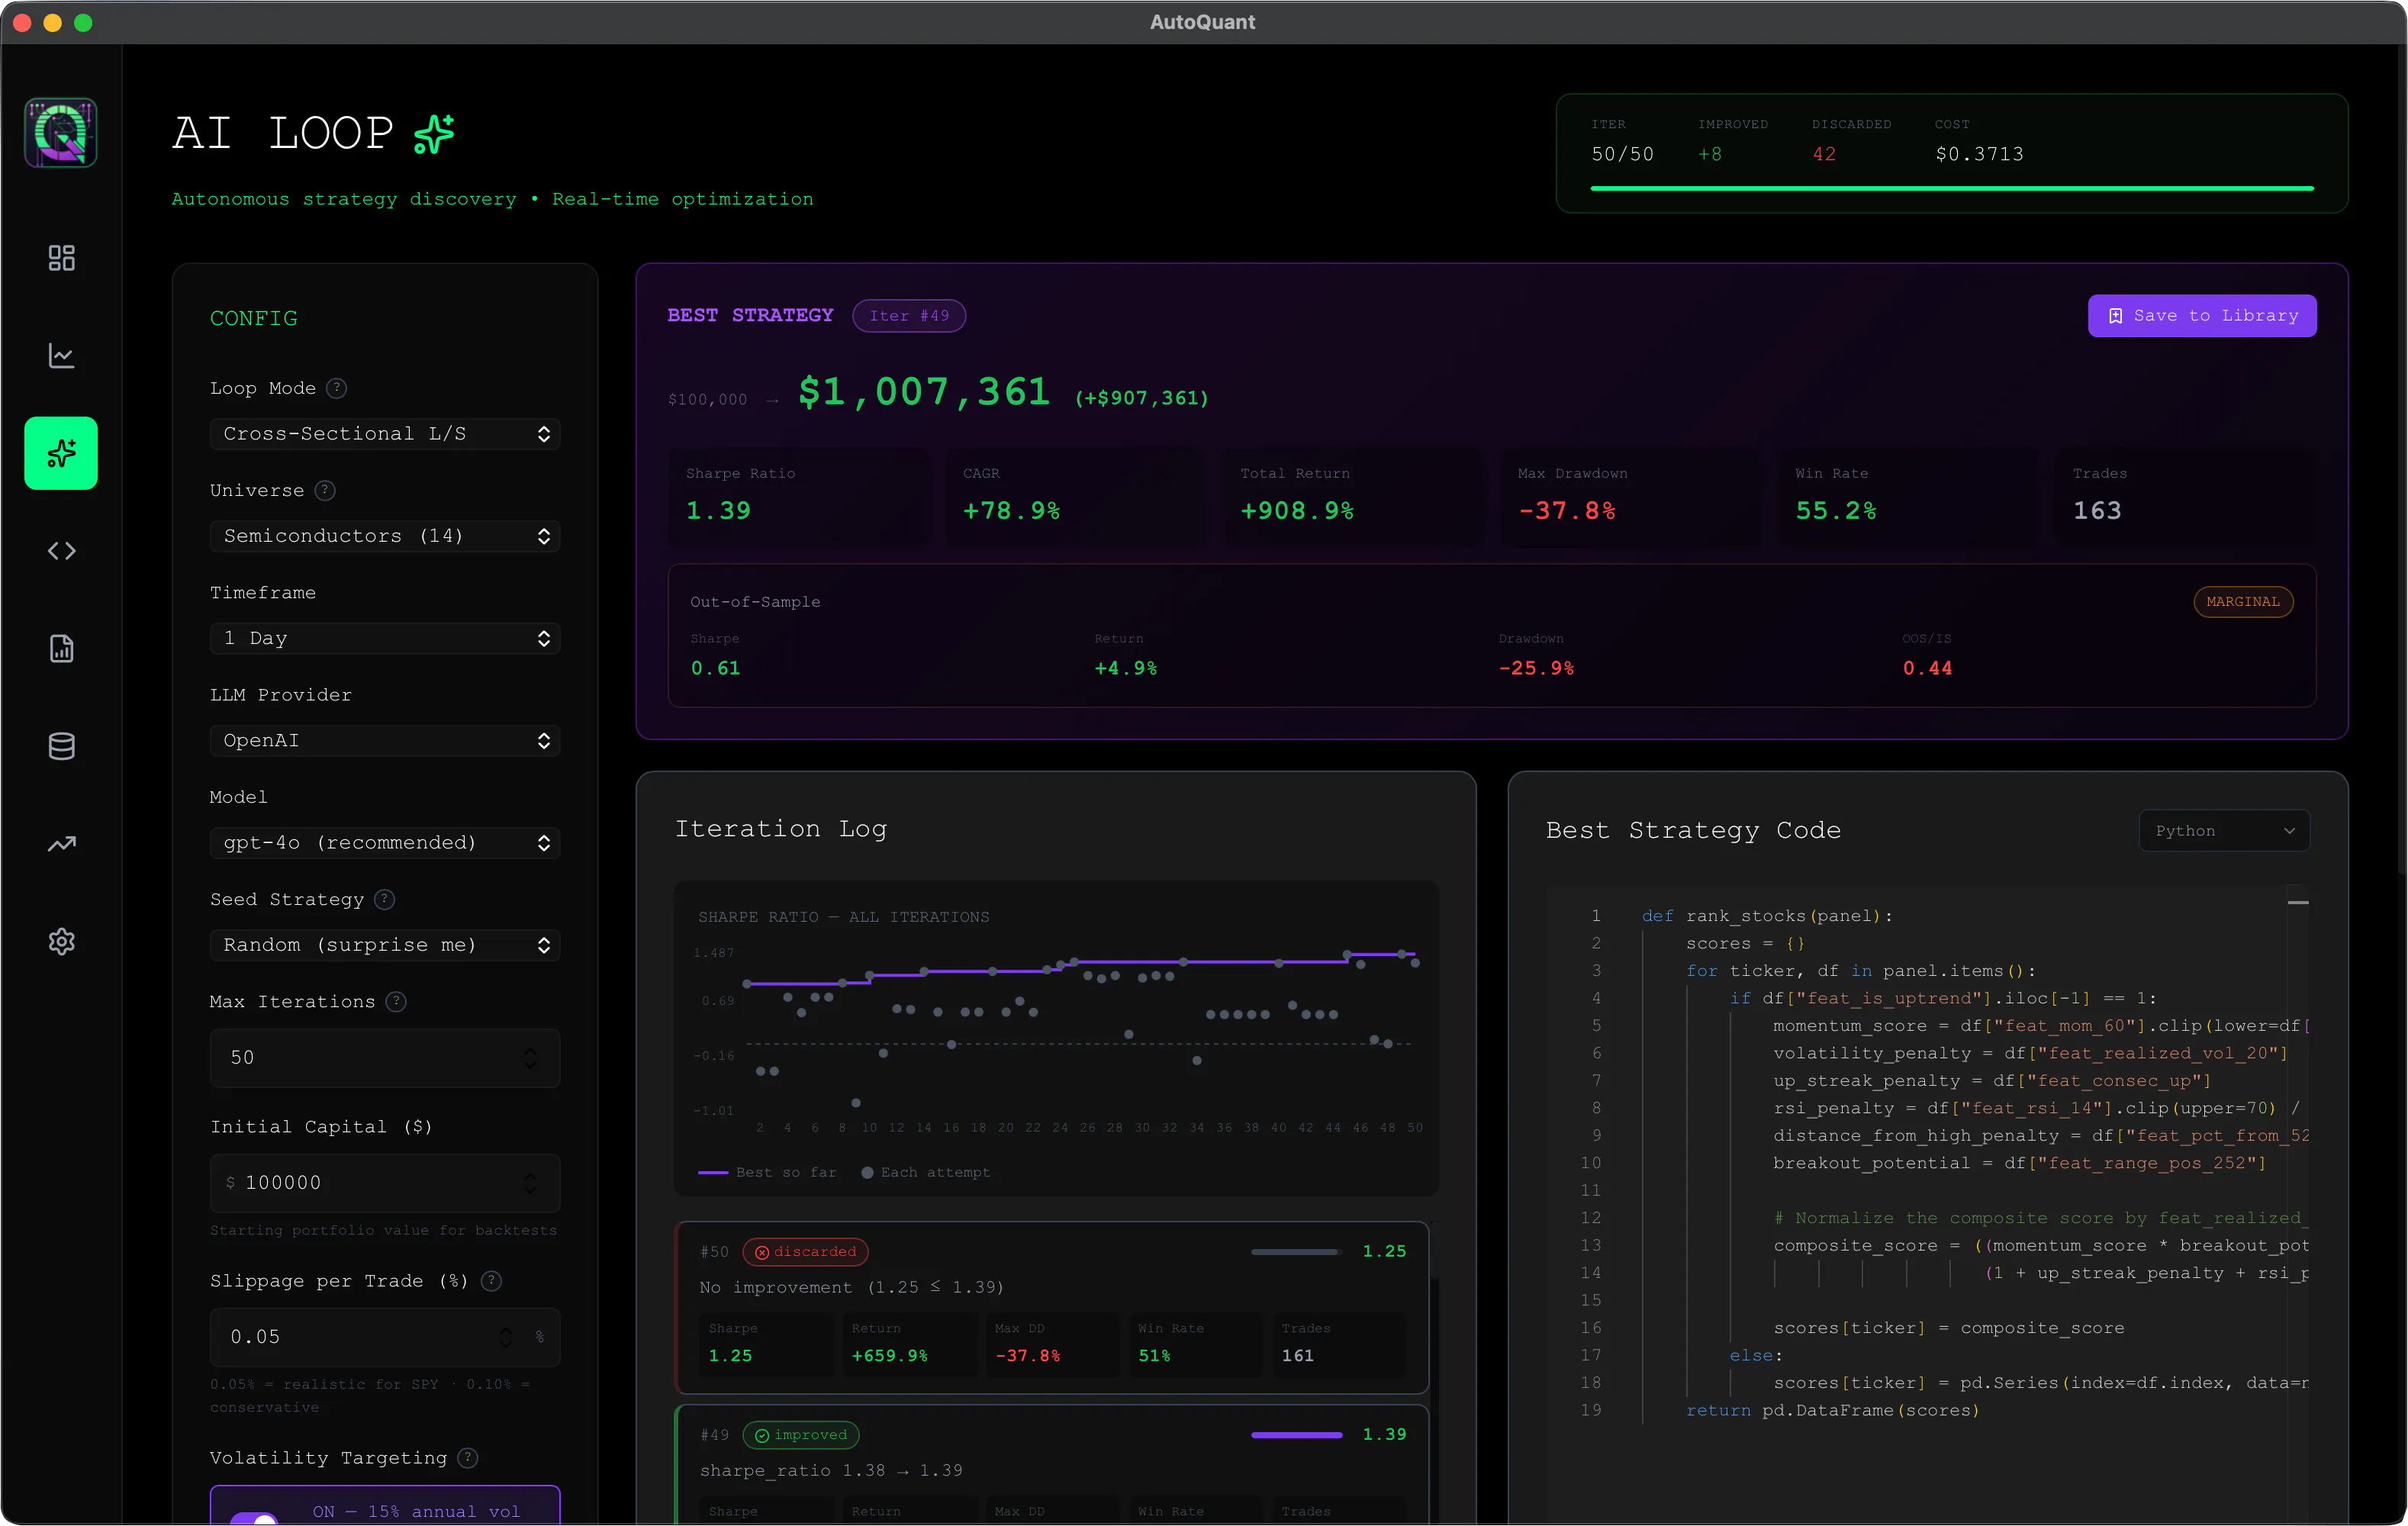Open the Python language dropdown
The width and height of the screenshot is (2408, 1526).
(x=2224, y=831)
